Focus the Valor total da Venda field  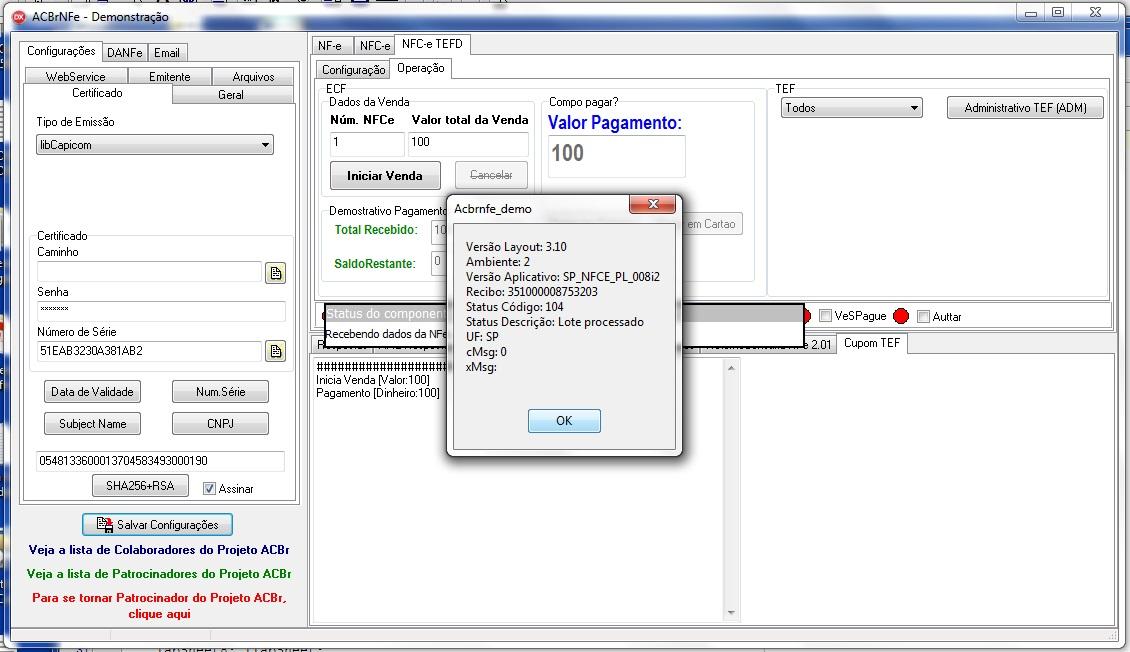point(468,143)
